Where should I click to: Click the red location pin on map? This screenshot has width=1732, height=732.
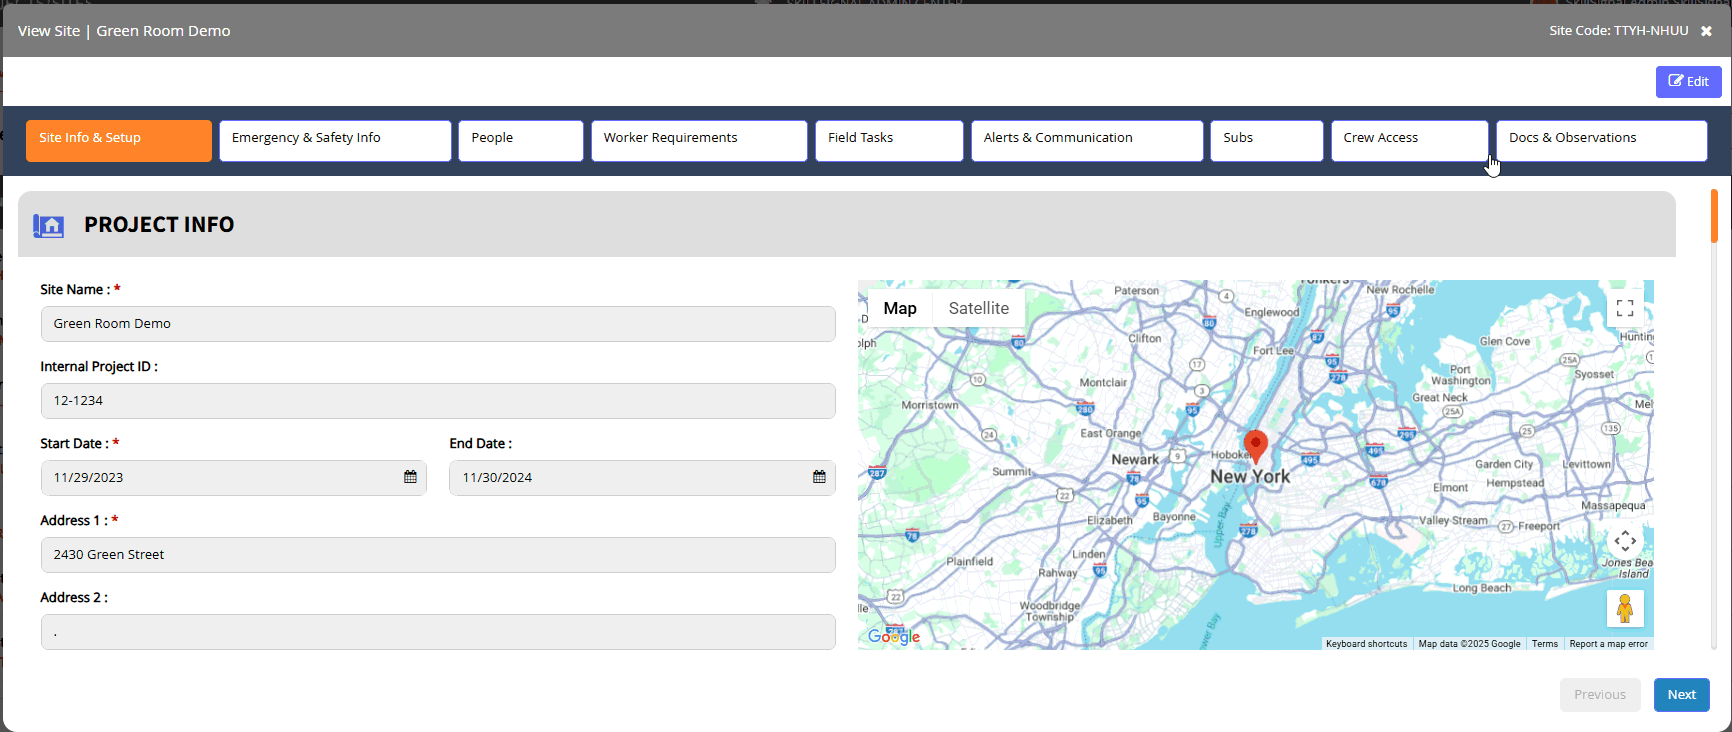click(x=1255, y=446)
